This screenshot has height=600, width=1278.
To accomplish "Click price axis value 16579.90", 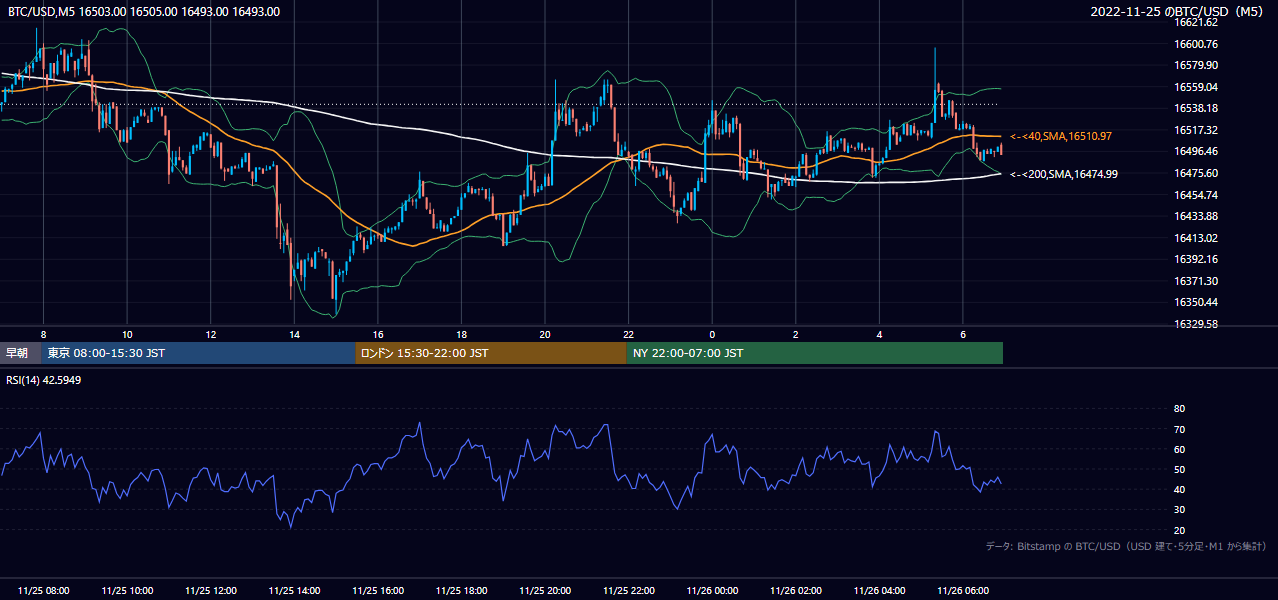I will (x=1196, y=65).
